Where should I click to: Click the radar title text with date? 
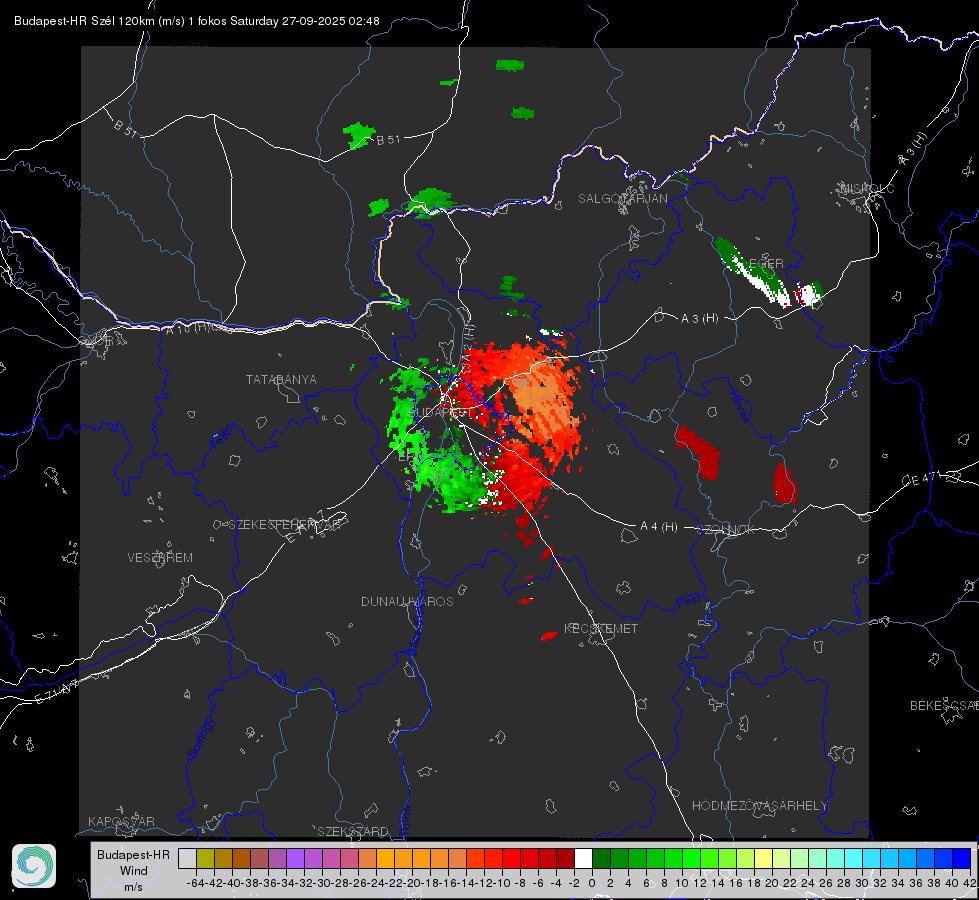(197, 21)
